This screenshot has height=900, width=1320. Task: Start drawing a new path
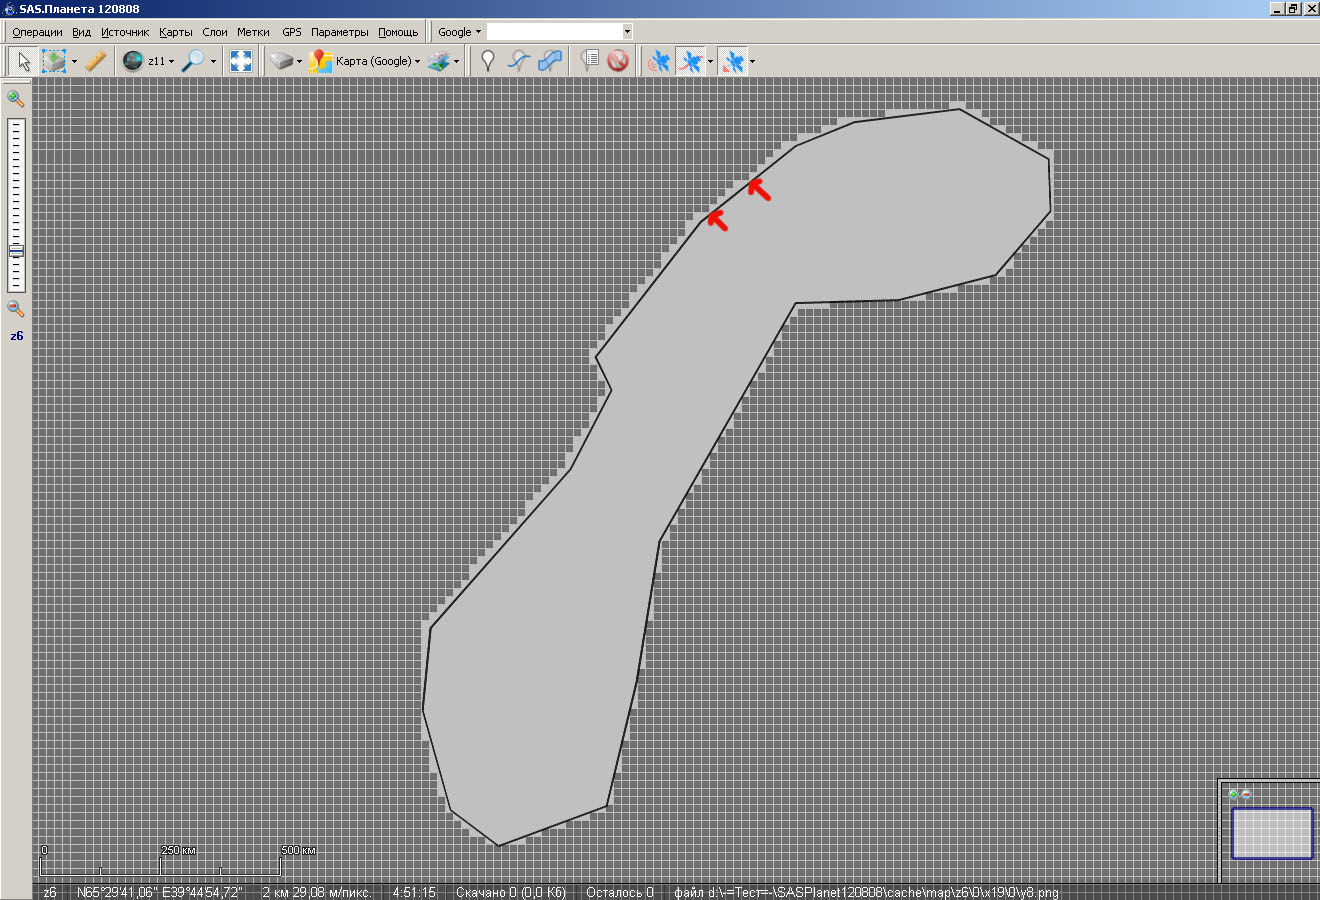(x=518, y=61)
